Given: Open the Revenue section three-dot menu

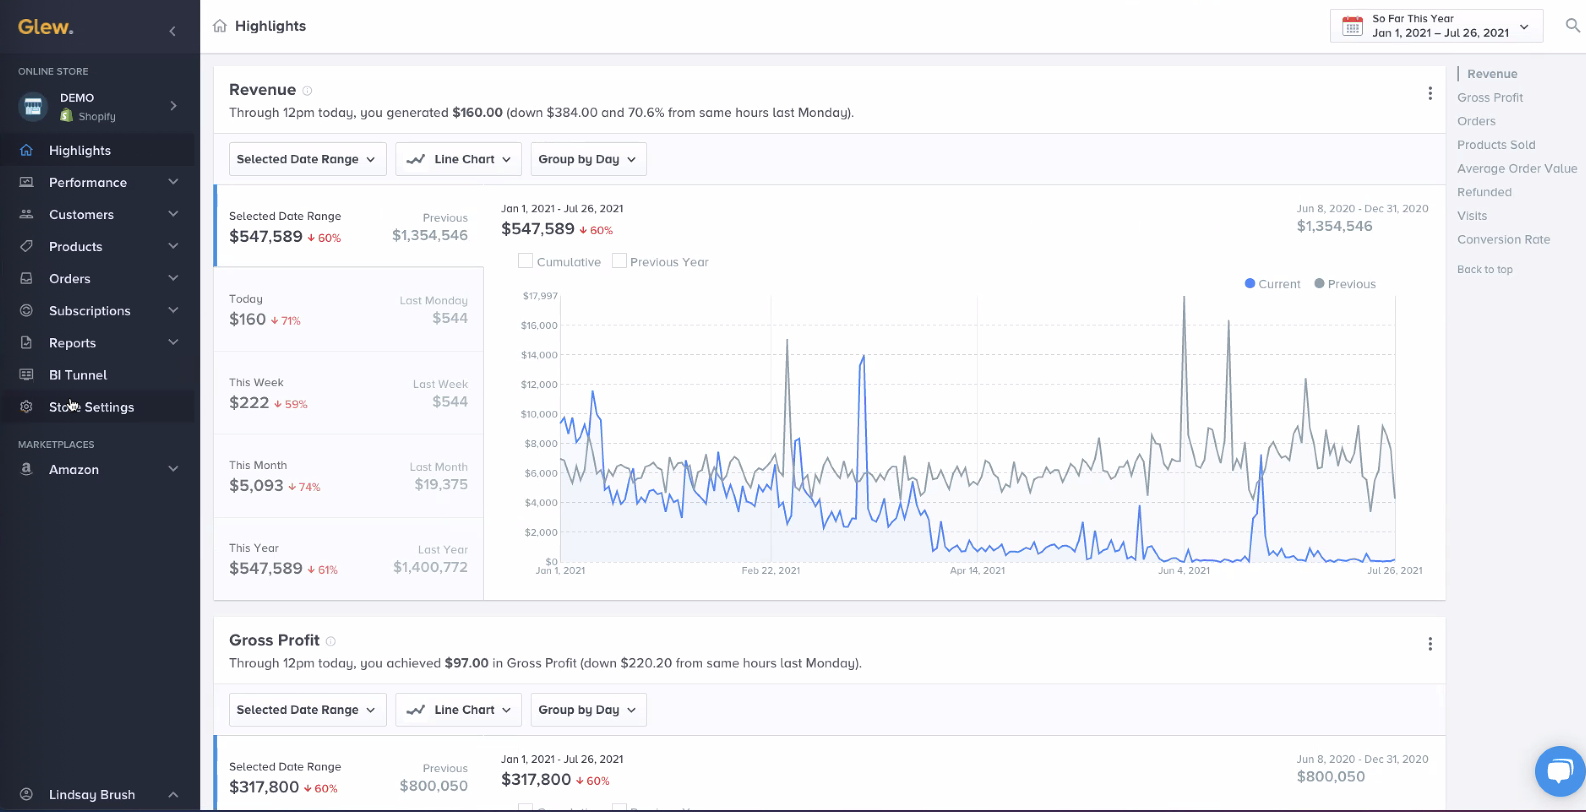Looking at the screenshot, I should [x=1430, y=93].
